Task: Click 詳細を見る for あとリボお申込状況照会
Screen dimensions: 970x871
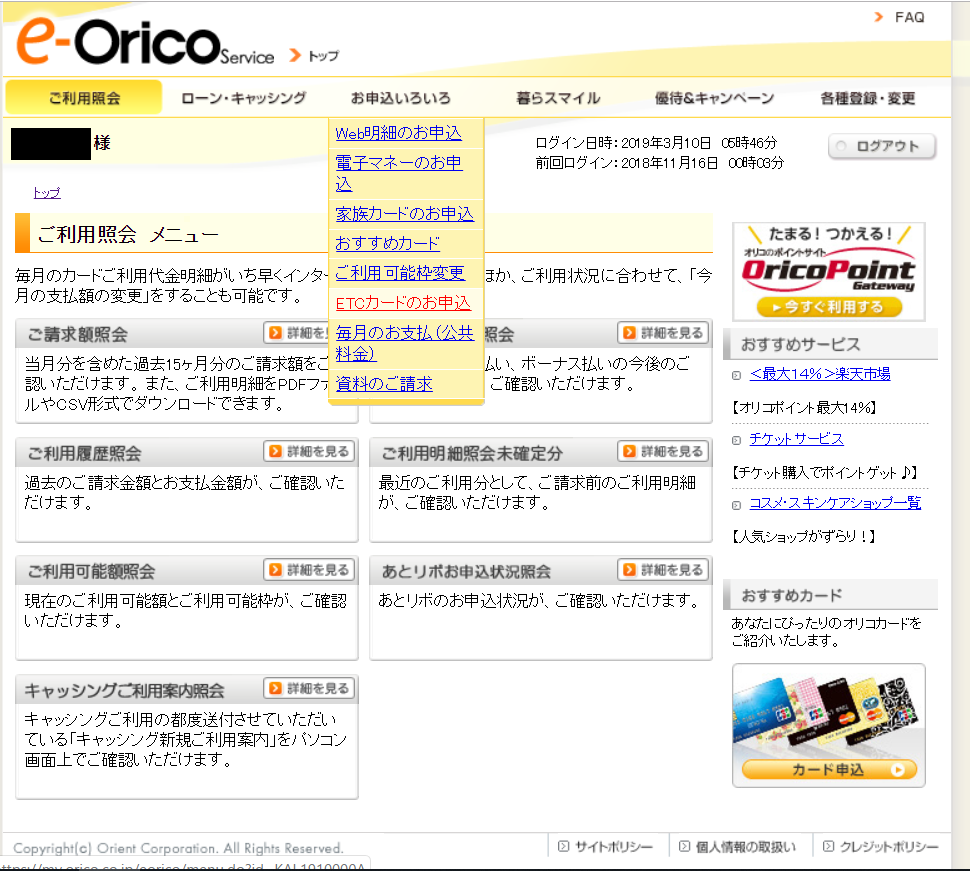Action: click(x=663, y=570)
